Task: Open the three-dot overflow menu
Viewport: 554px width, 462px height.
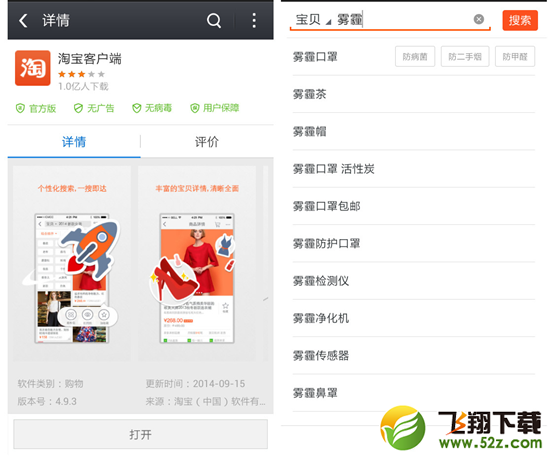Action: (x=254, y=20)
